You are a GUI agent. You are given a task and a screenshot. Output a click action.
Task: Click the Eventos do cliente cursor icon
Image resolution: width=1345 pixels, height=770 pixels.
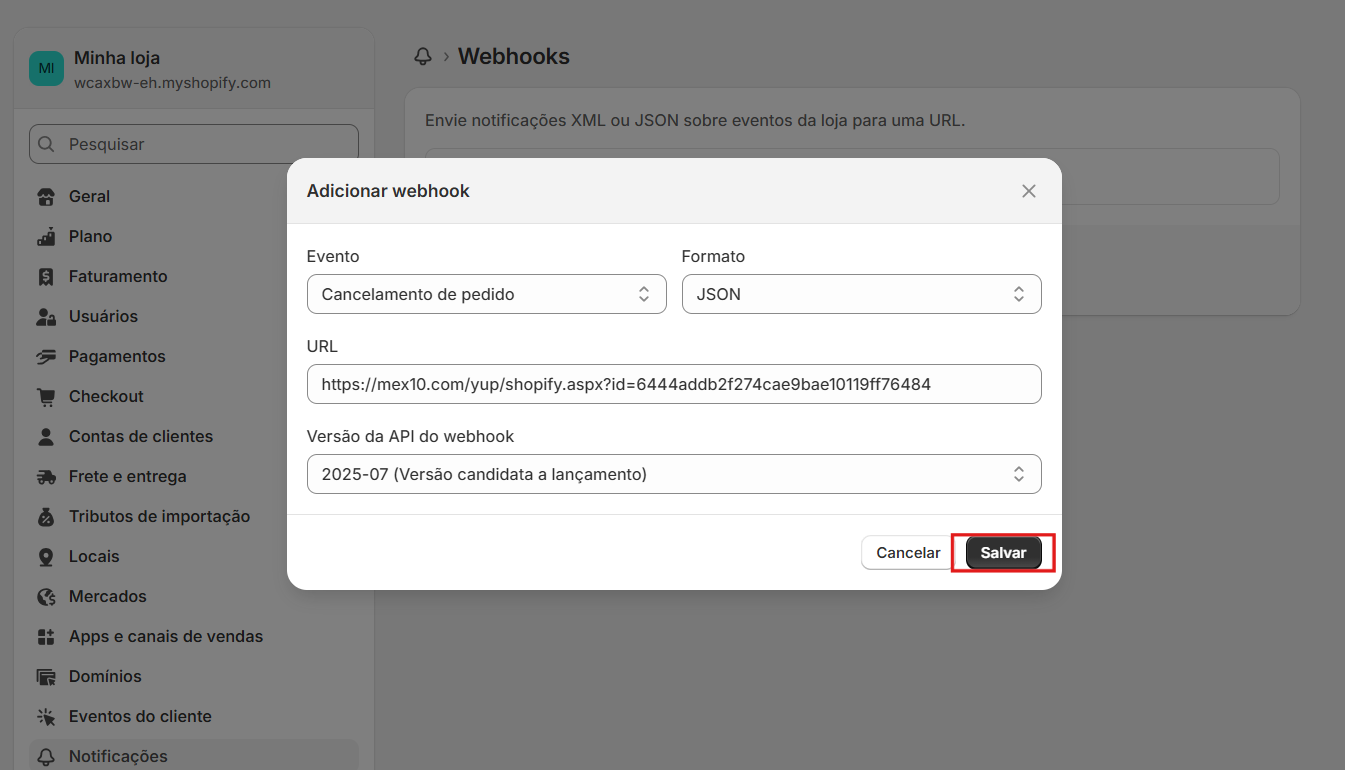[x=46, y=717]
